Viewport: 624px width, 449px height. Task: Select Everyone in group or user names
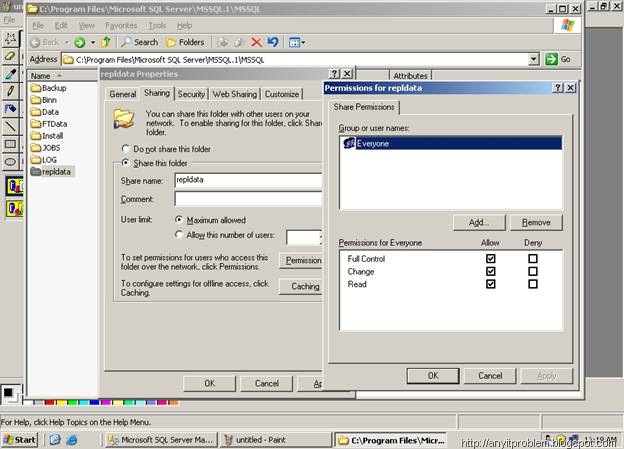[x=451, y=143]
